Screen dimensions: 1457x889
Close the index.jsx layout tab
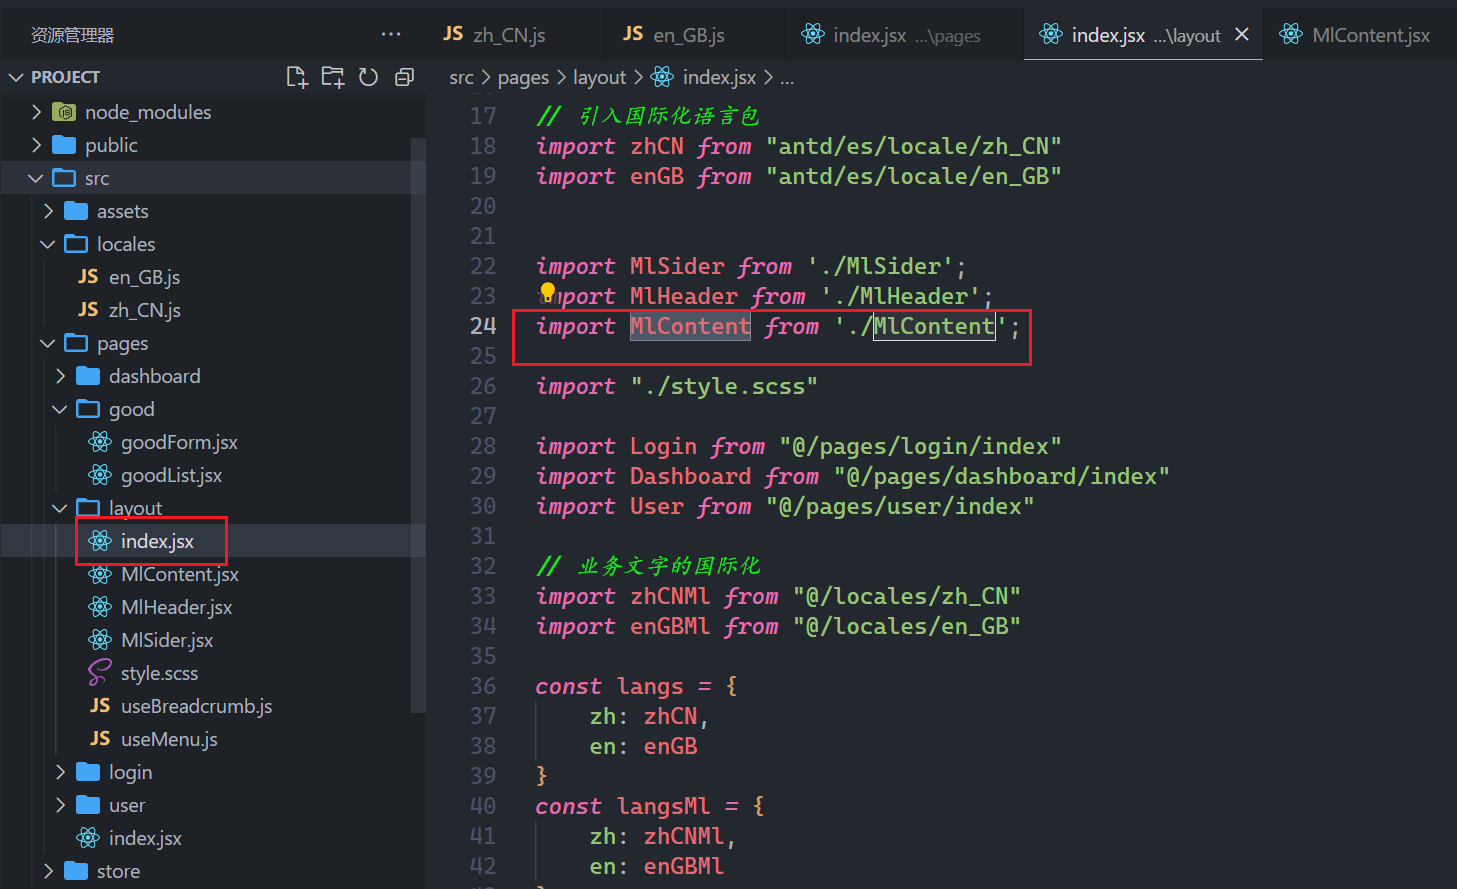1242,35
